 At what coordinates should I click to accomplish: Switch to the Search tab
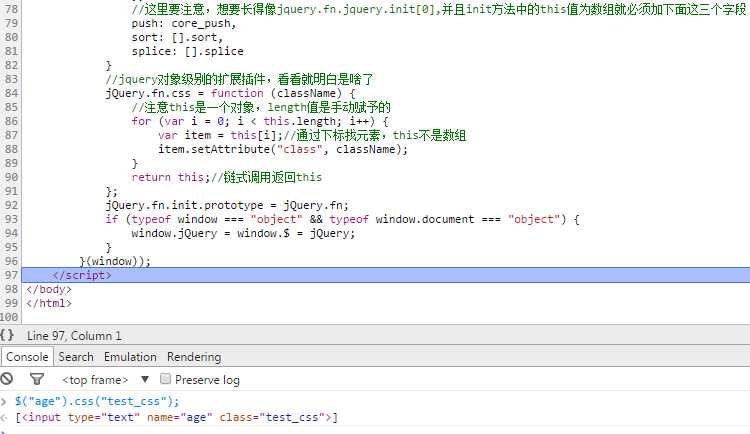coord(76,357)
